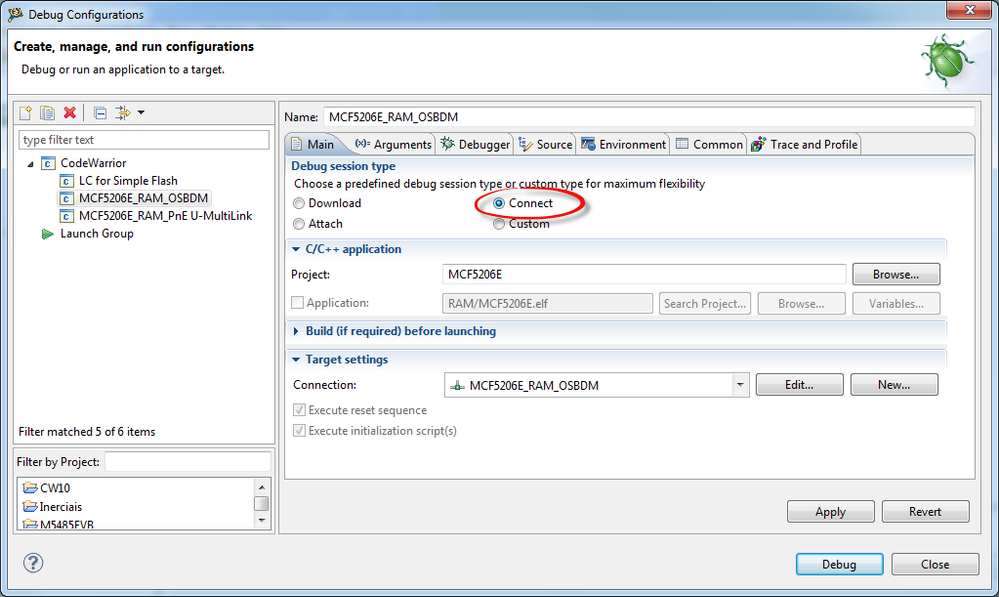Click the Inerciais folder icon

tap(30, 507)
